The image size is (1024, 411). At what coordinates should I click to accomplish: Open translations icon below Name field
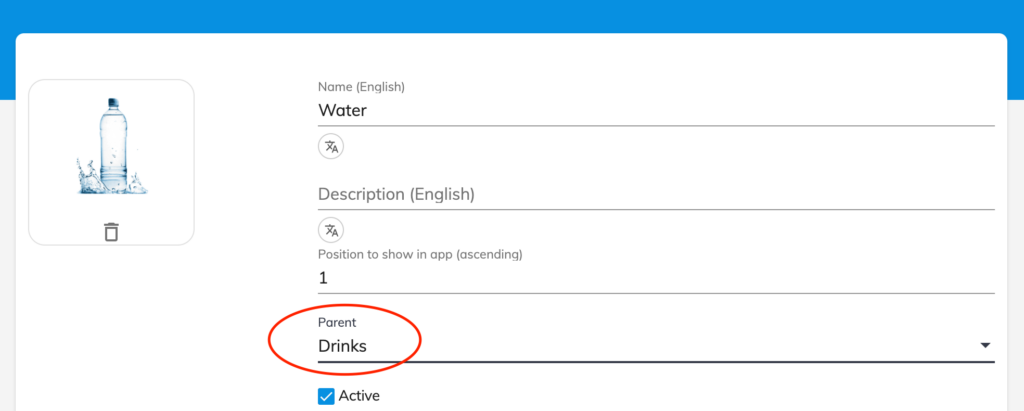331,146
